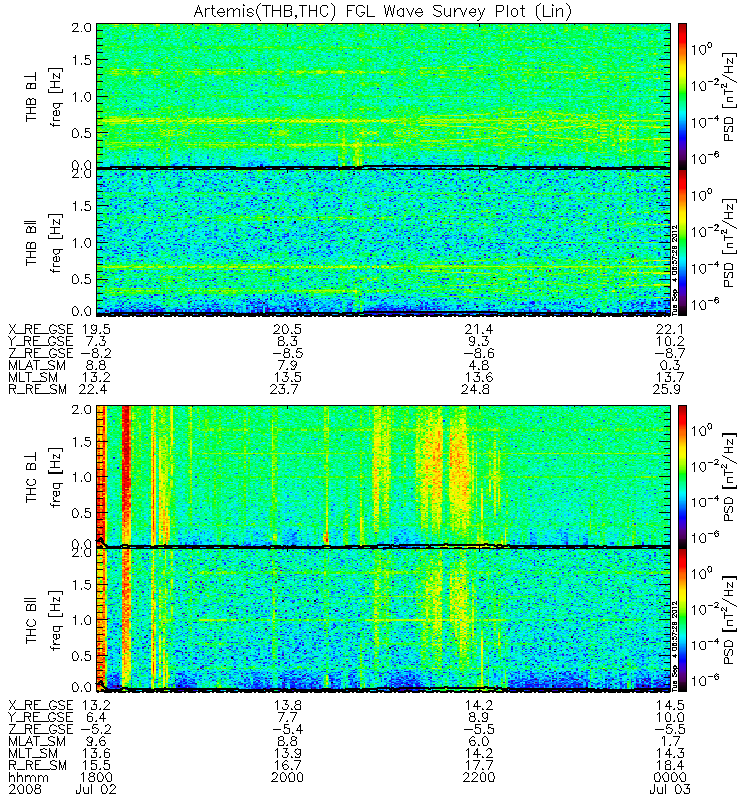Click the '0.5' frequency tick on THB B∥ axis
This screenshot has width=750, height=800.
point(81,280)
